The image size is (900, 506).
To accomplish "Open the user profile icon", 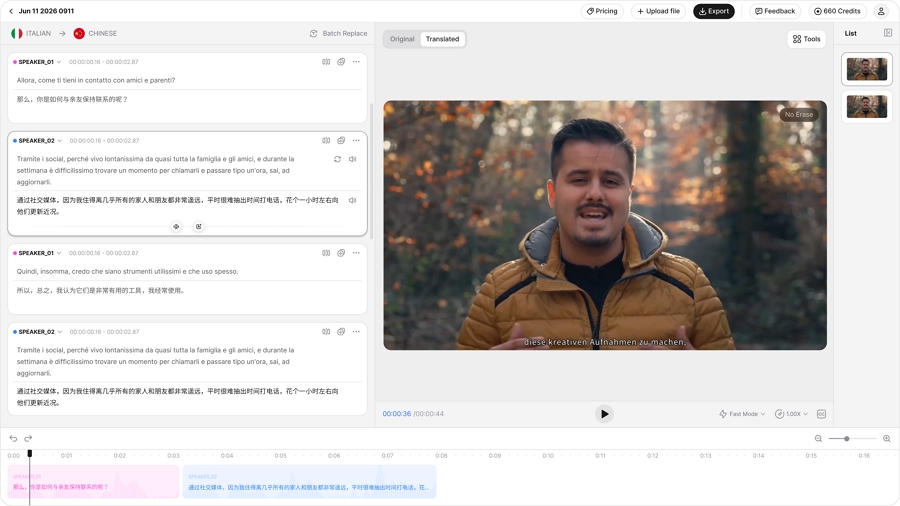I will 880,11.
